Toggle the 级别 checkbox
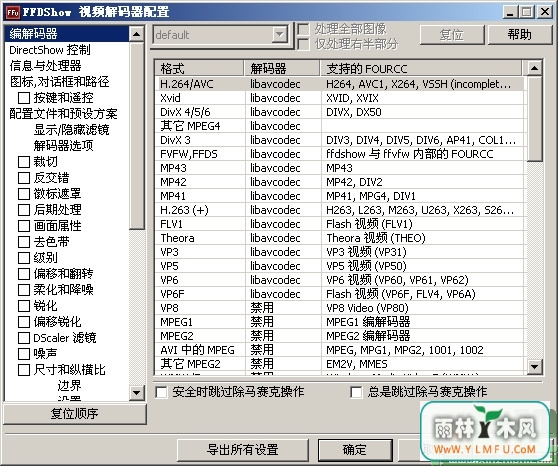Screen dimensions: 558x466 pos(24,258)
